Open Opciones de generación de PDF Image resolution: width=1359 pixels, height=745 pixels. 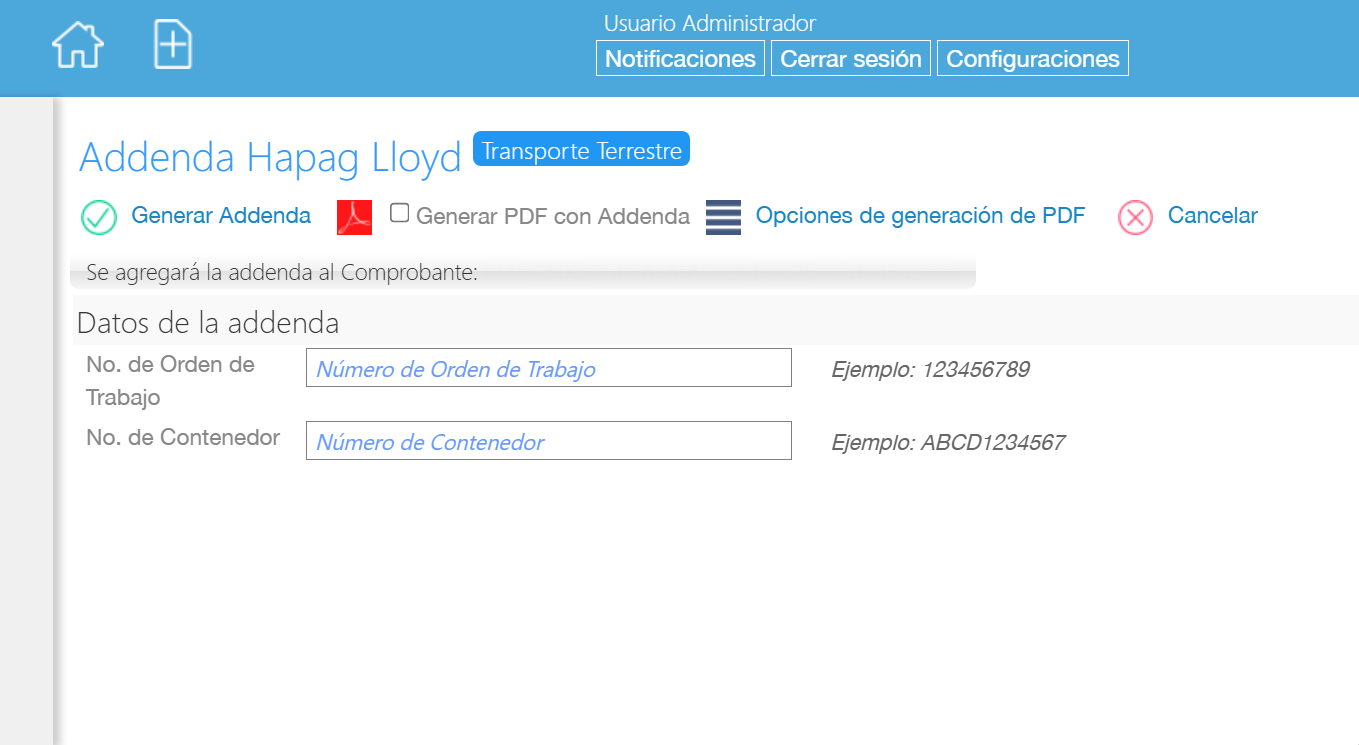coord(920,215)
